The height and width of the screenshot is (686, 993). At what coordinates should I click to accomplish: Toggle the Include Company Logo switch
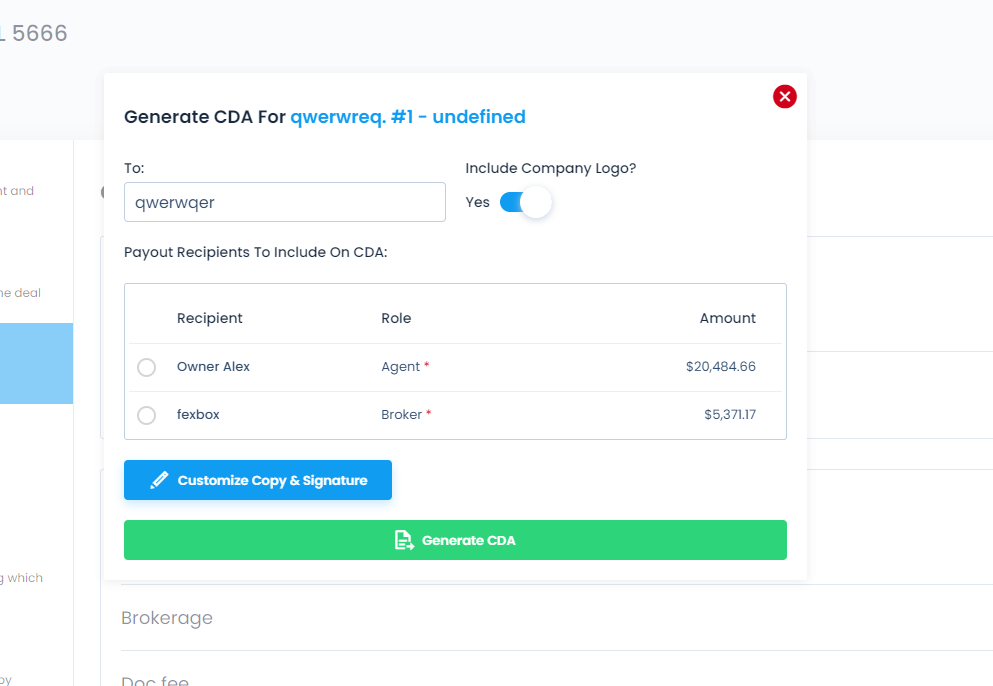(x=525, y=202)
